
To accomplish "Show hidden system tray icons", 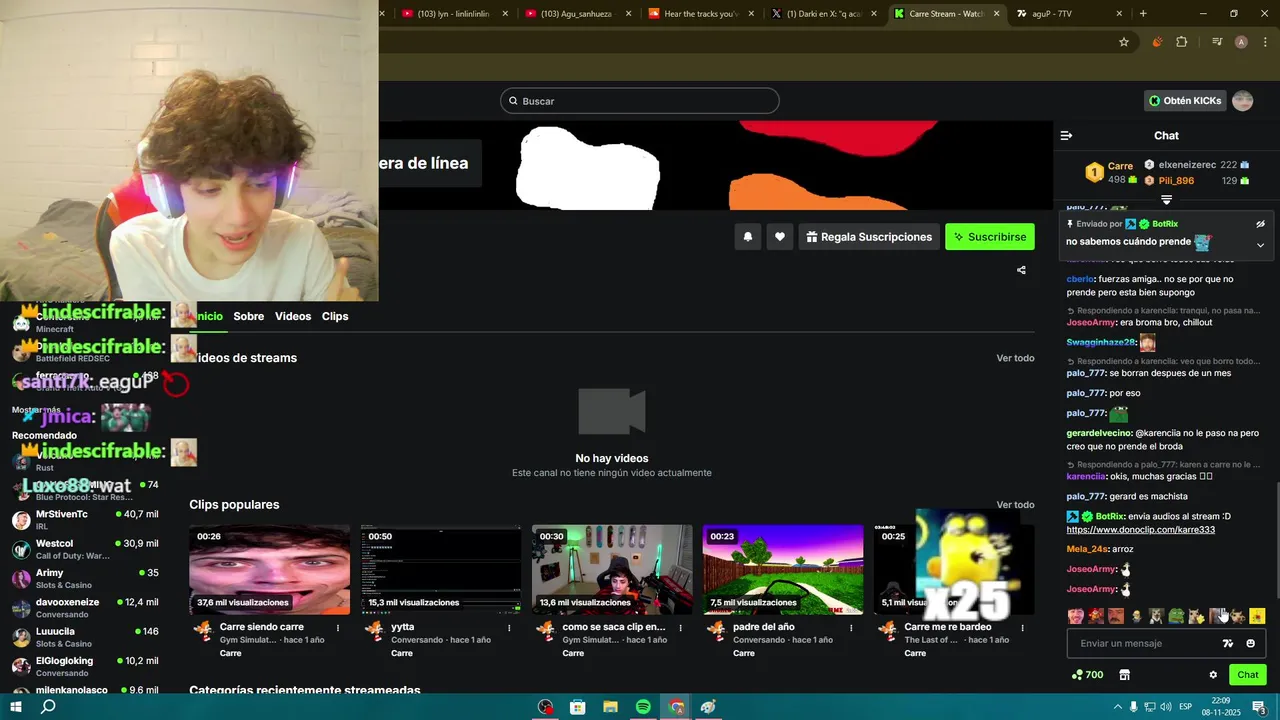I will point(1118,707).
